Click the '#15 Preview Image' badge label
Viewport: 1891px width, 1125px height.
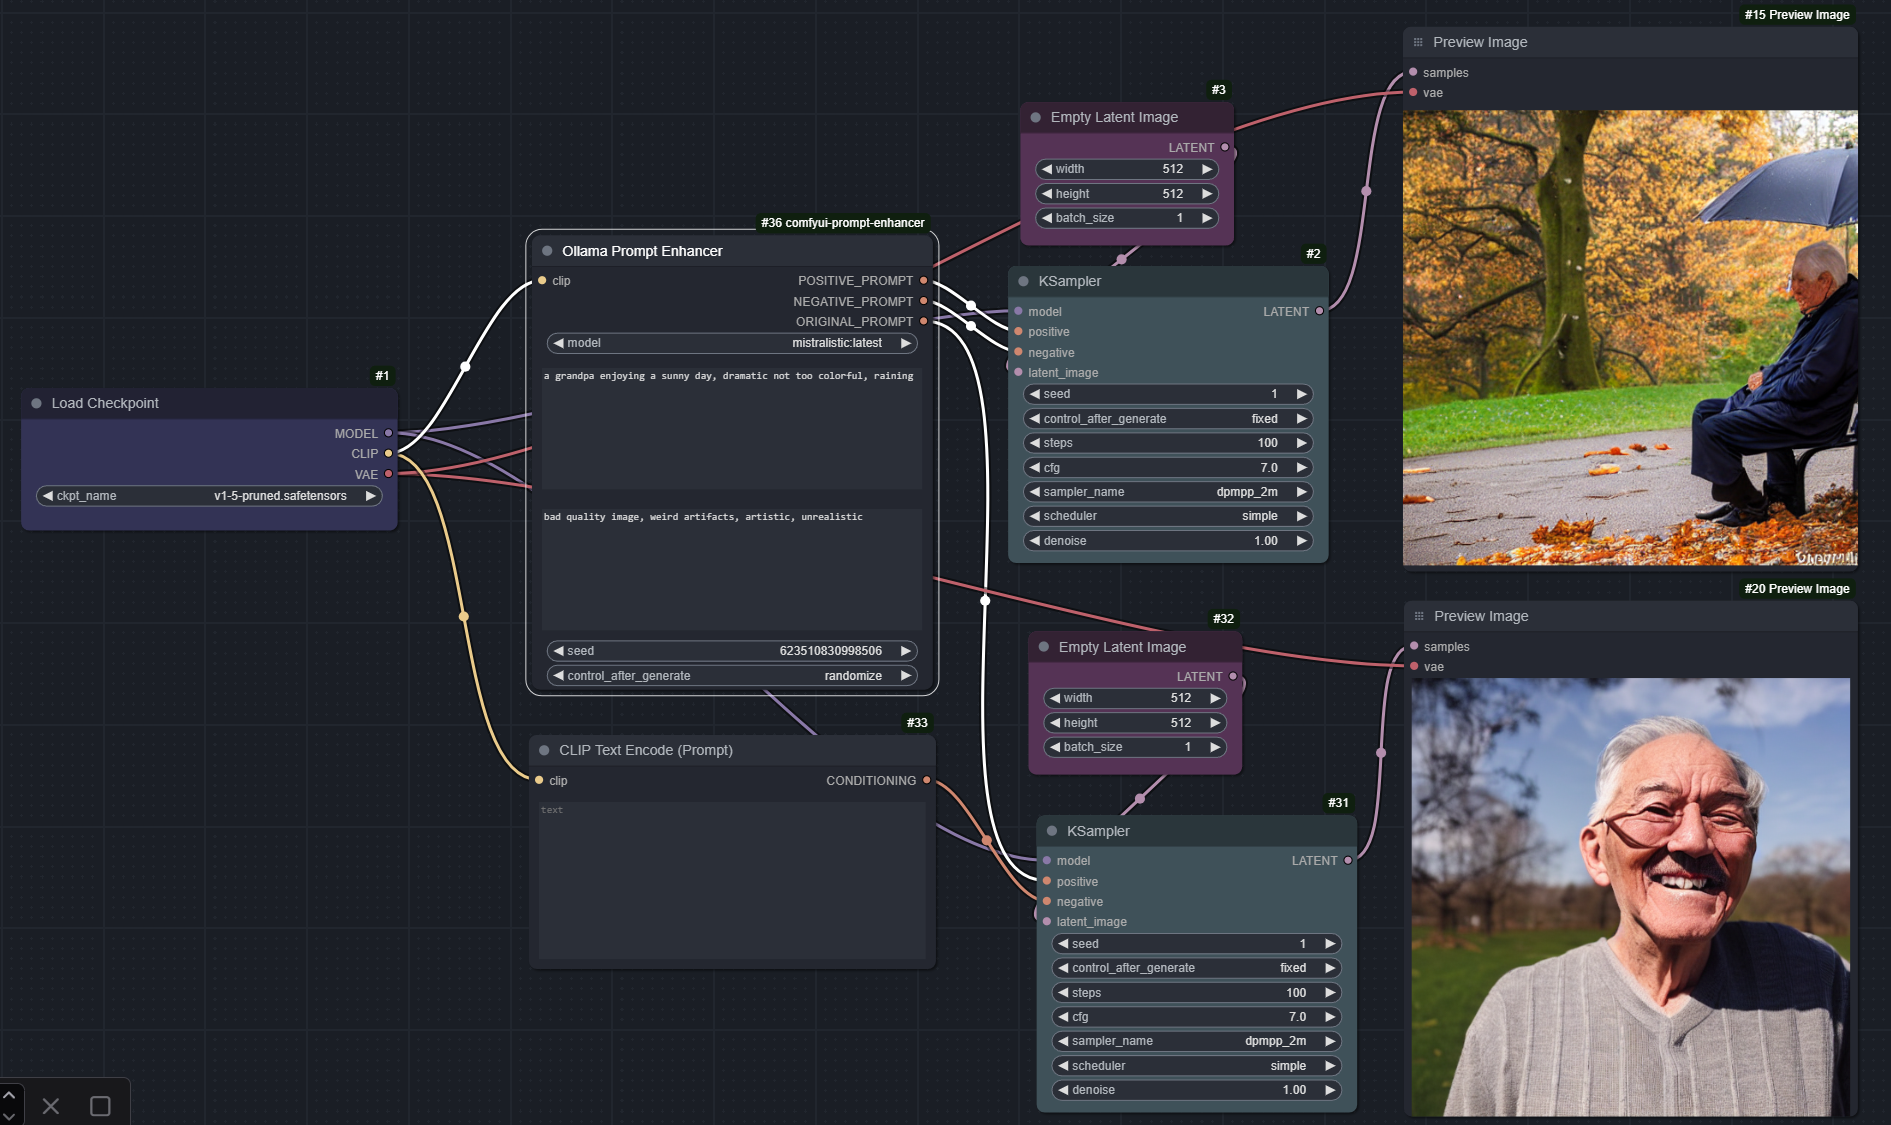(x=1797, y=15)
